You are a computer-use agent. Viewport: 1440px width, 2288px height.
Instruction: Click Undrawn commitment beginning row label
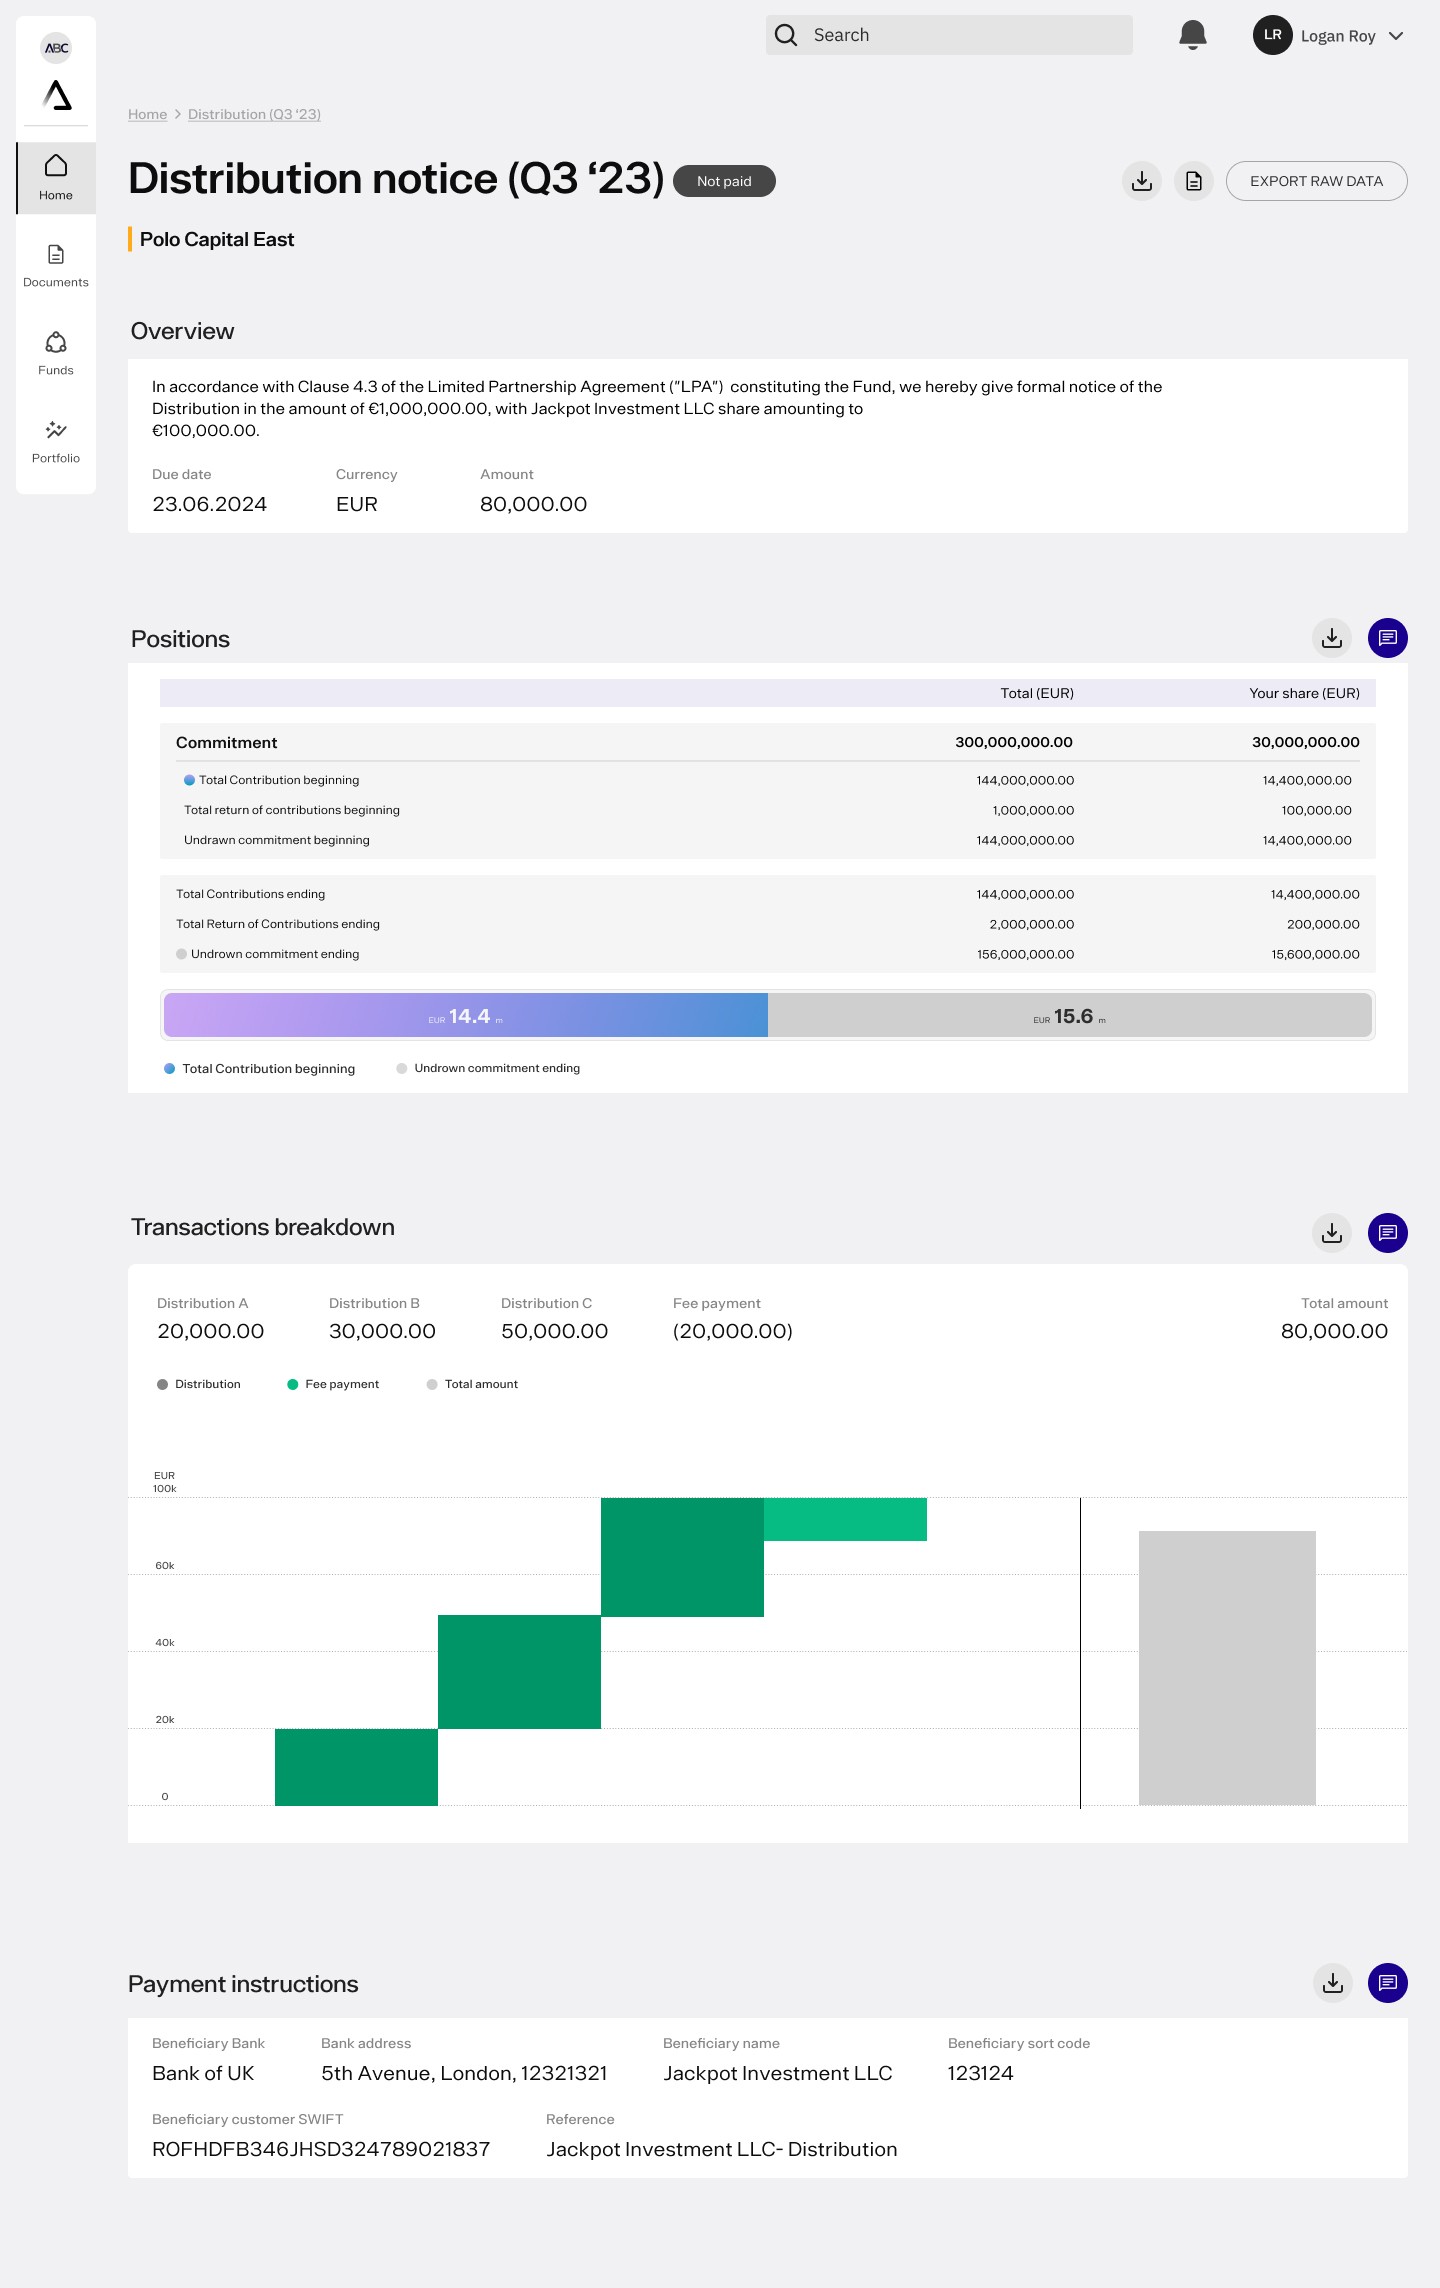coord(277,840)
